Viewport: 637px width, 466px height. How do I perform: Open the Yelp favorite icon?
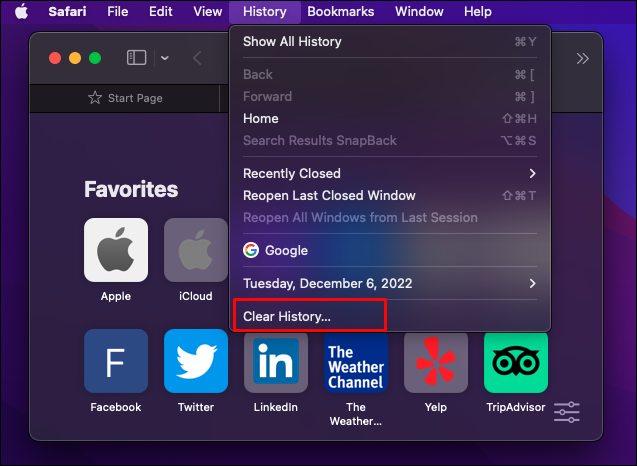coord(436,361)
